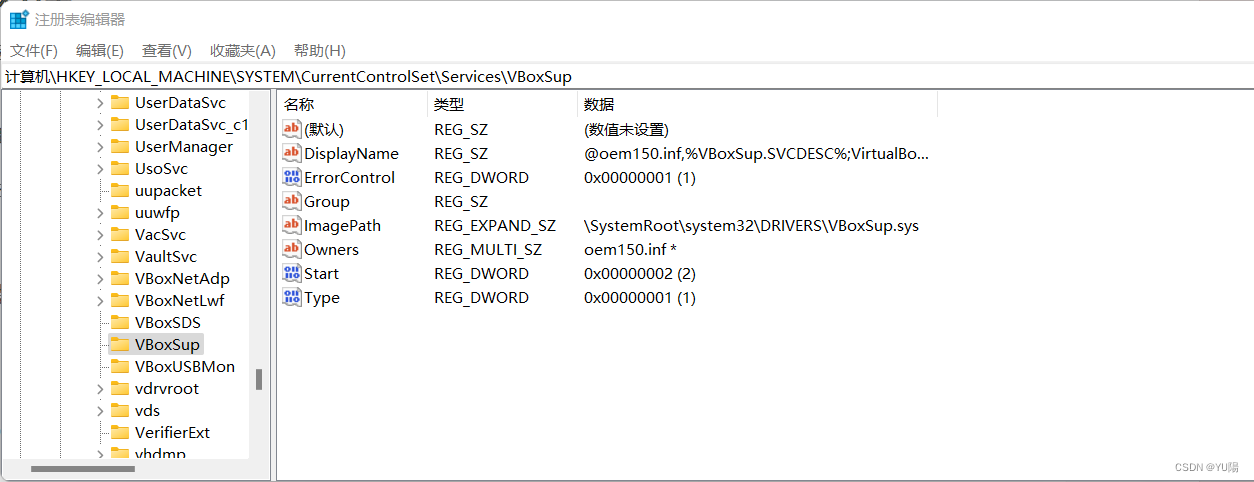Click string icon of (默认) value
The height and width of the screenshot is (482, 1254).
click(292, 129)
